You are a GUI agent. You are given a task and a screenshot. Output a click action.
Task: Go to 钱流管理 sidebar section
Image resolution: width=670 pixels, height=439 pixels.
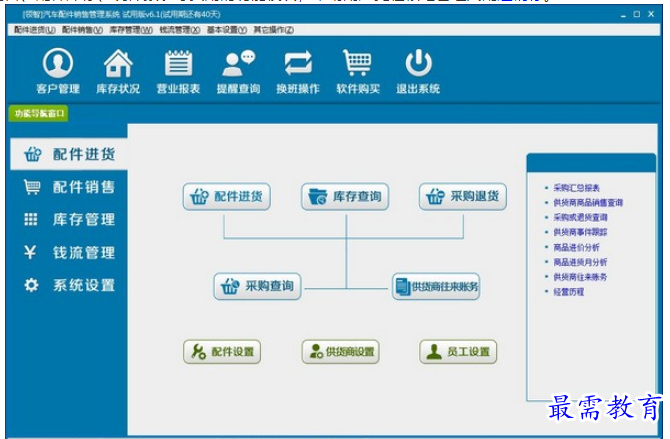coord(69,252)
